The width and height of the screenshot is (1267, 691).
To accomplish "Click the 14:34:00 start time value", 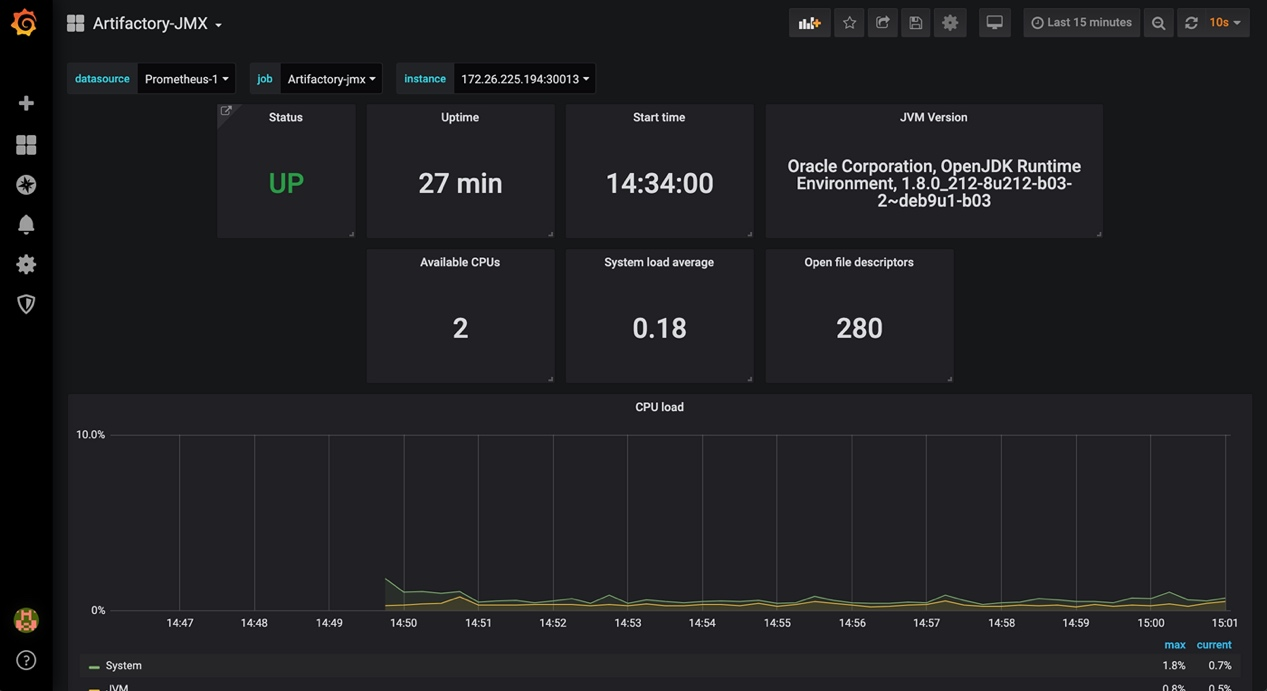I will 659,183.
